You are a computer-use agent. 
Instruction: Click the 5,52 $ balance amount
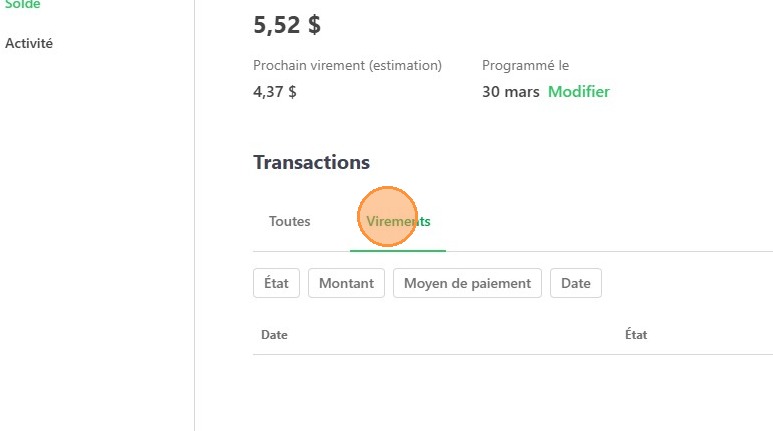[287, 25]
